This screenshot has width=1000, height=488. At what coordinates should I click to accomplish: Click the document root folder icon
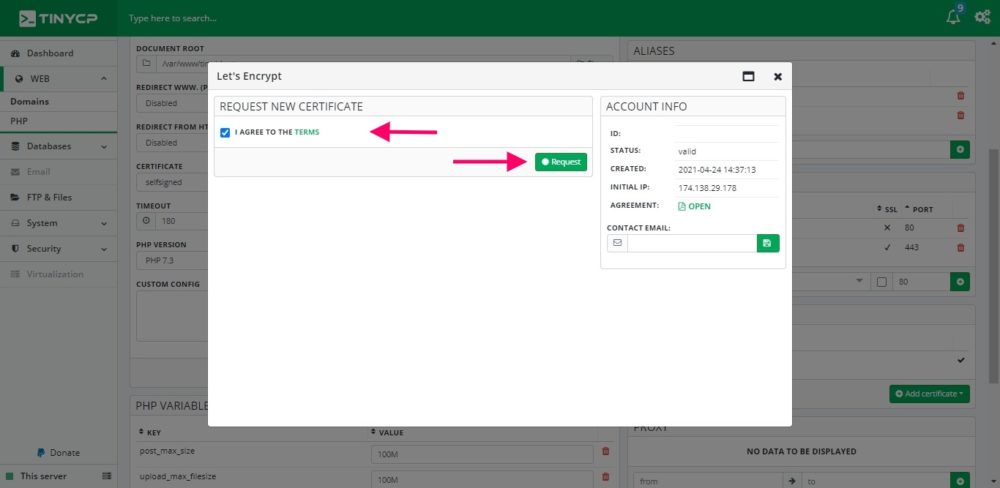pos(146,64)
